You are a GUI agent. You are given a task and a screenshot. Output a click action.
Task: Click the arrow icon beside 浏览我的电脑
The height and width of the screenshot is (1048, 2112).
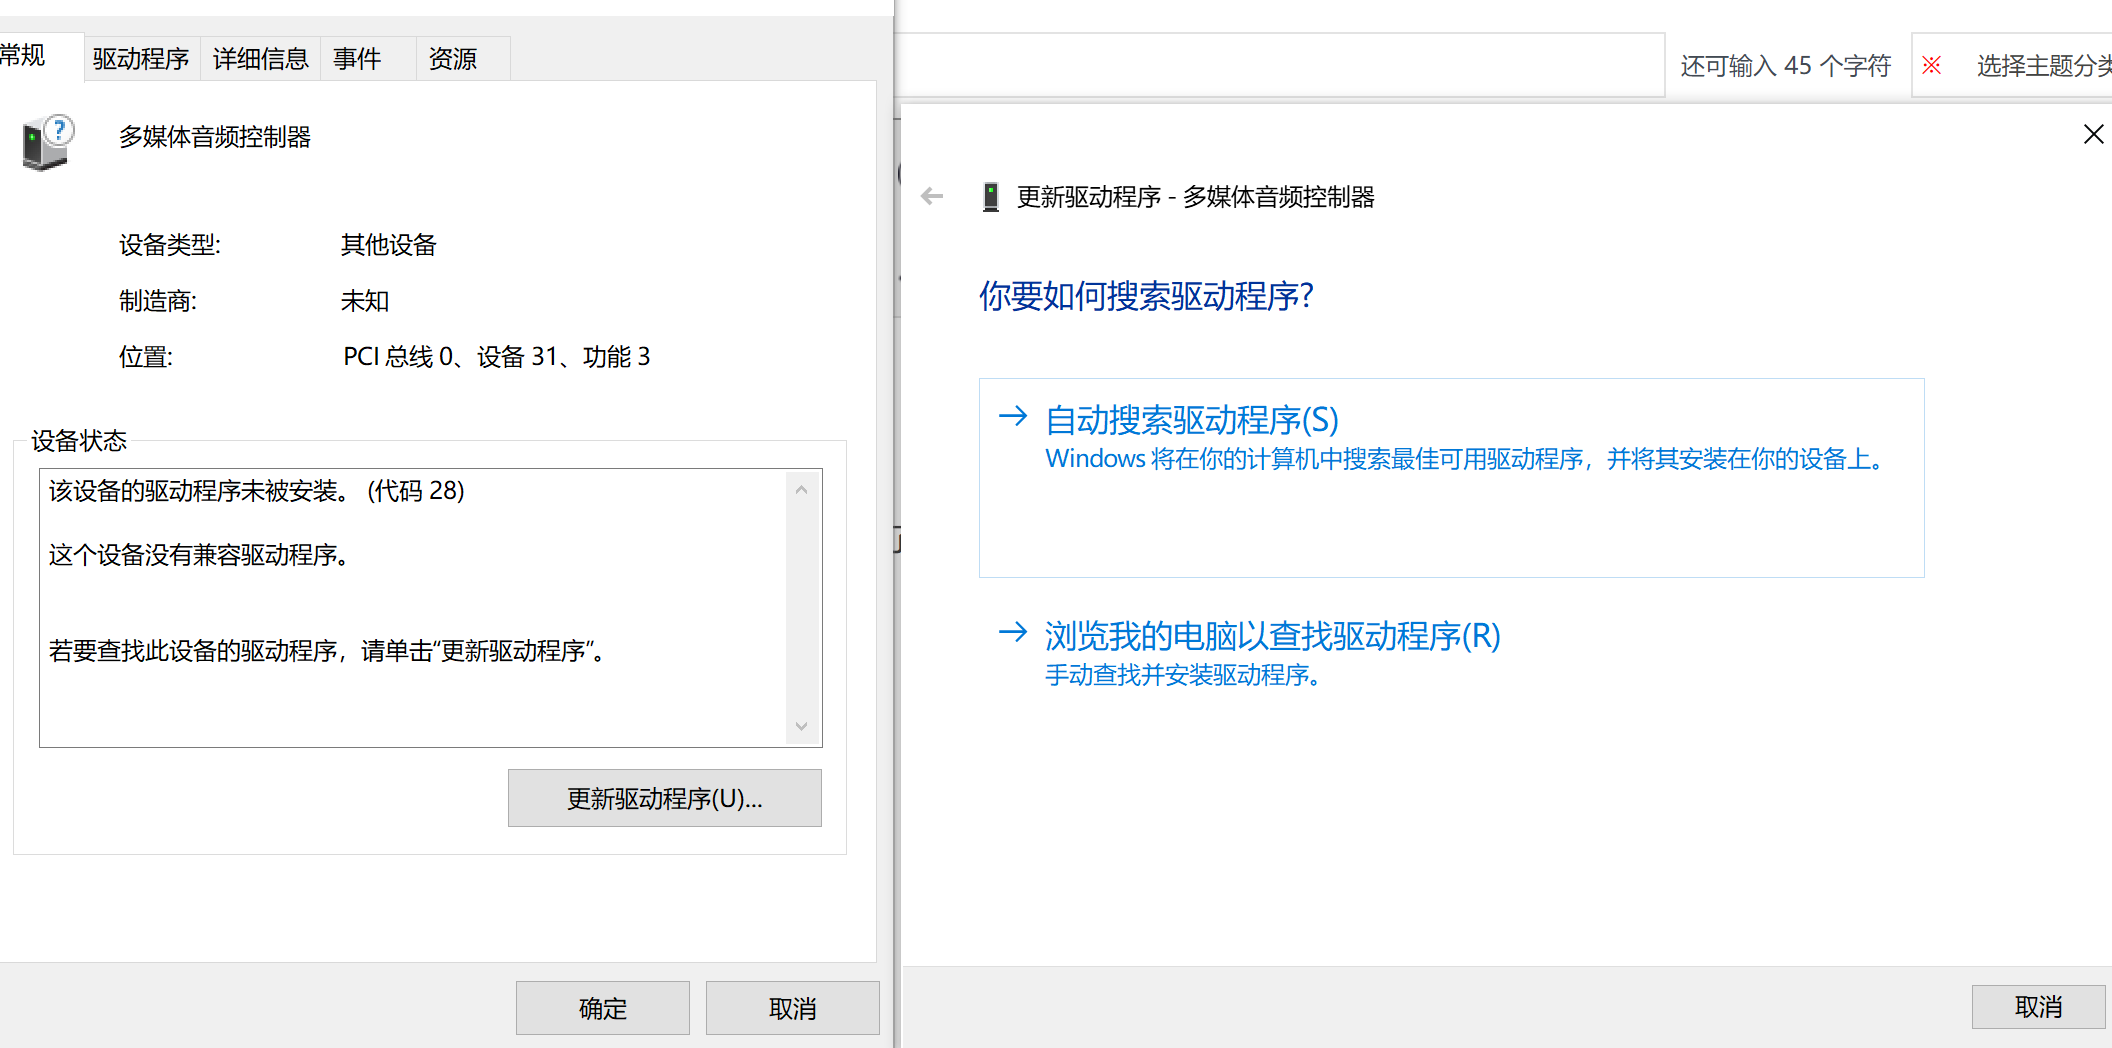tap(1013, 632)
